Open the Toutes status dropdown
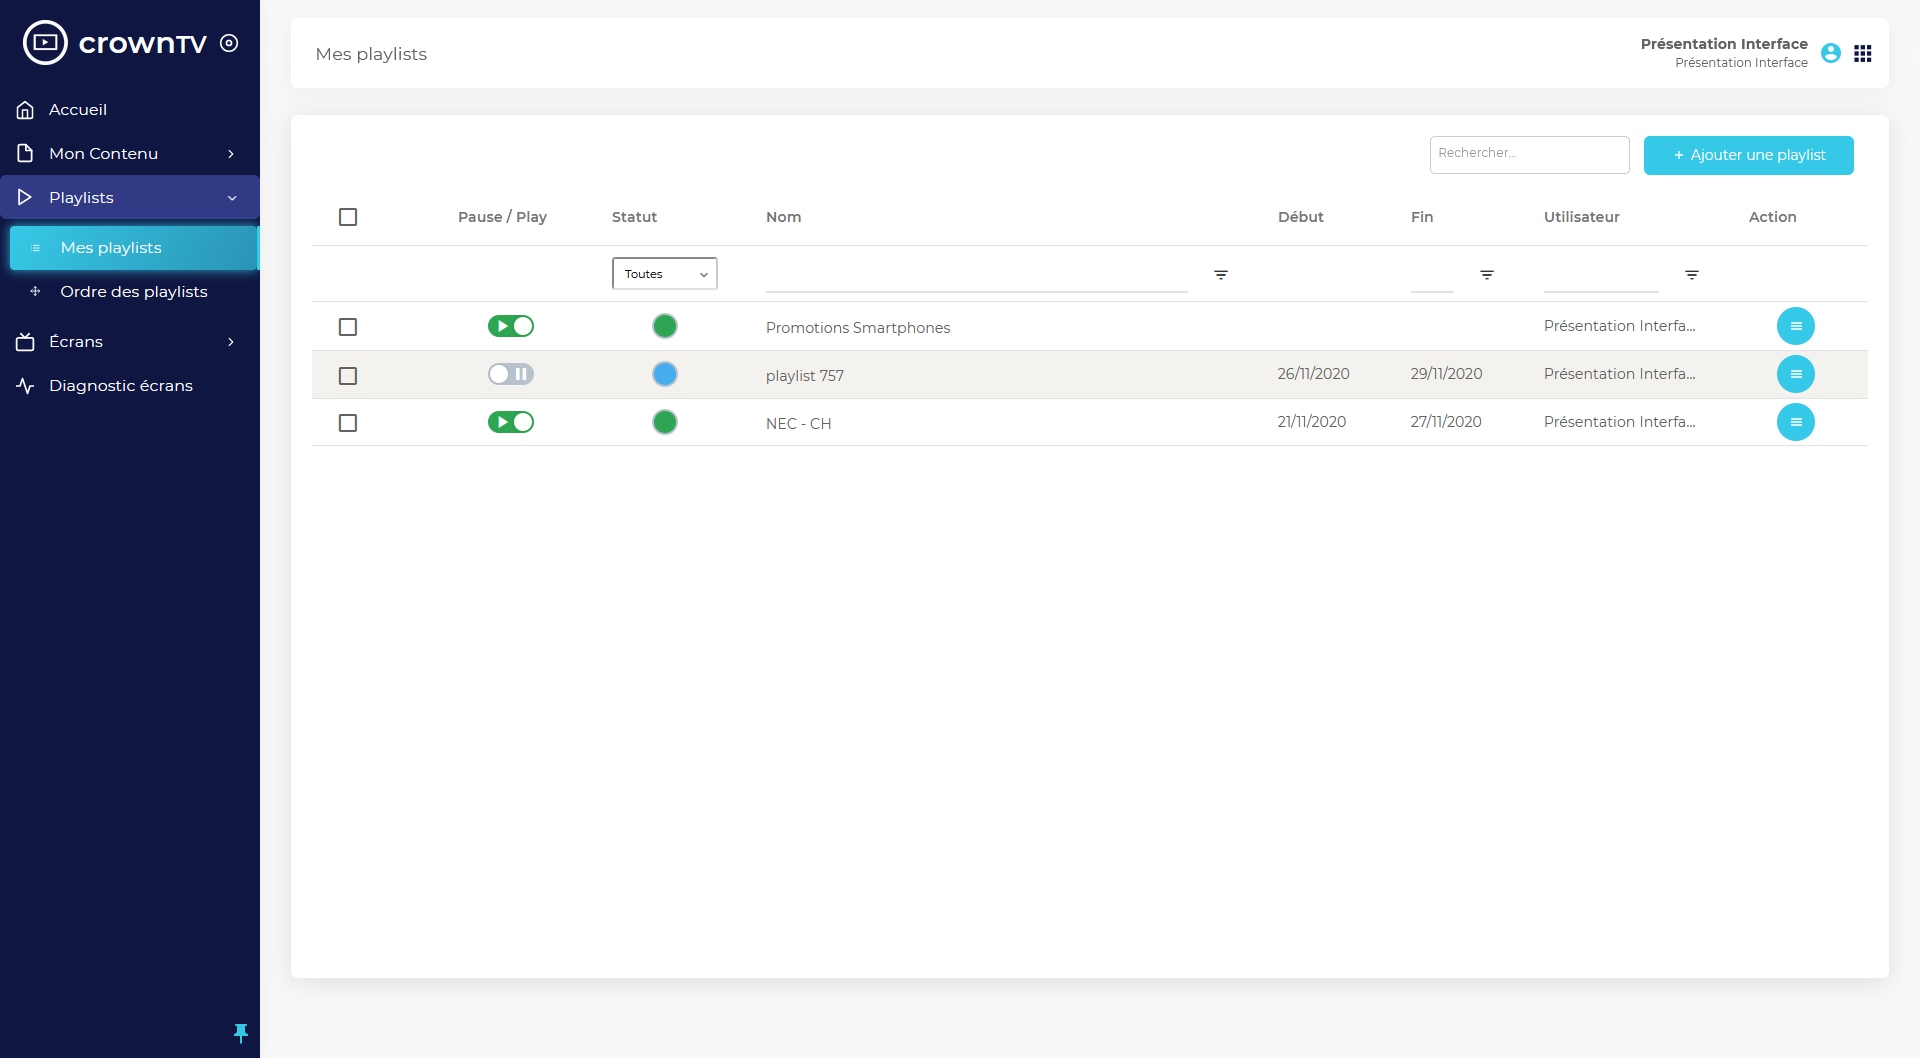 664,274
